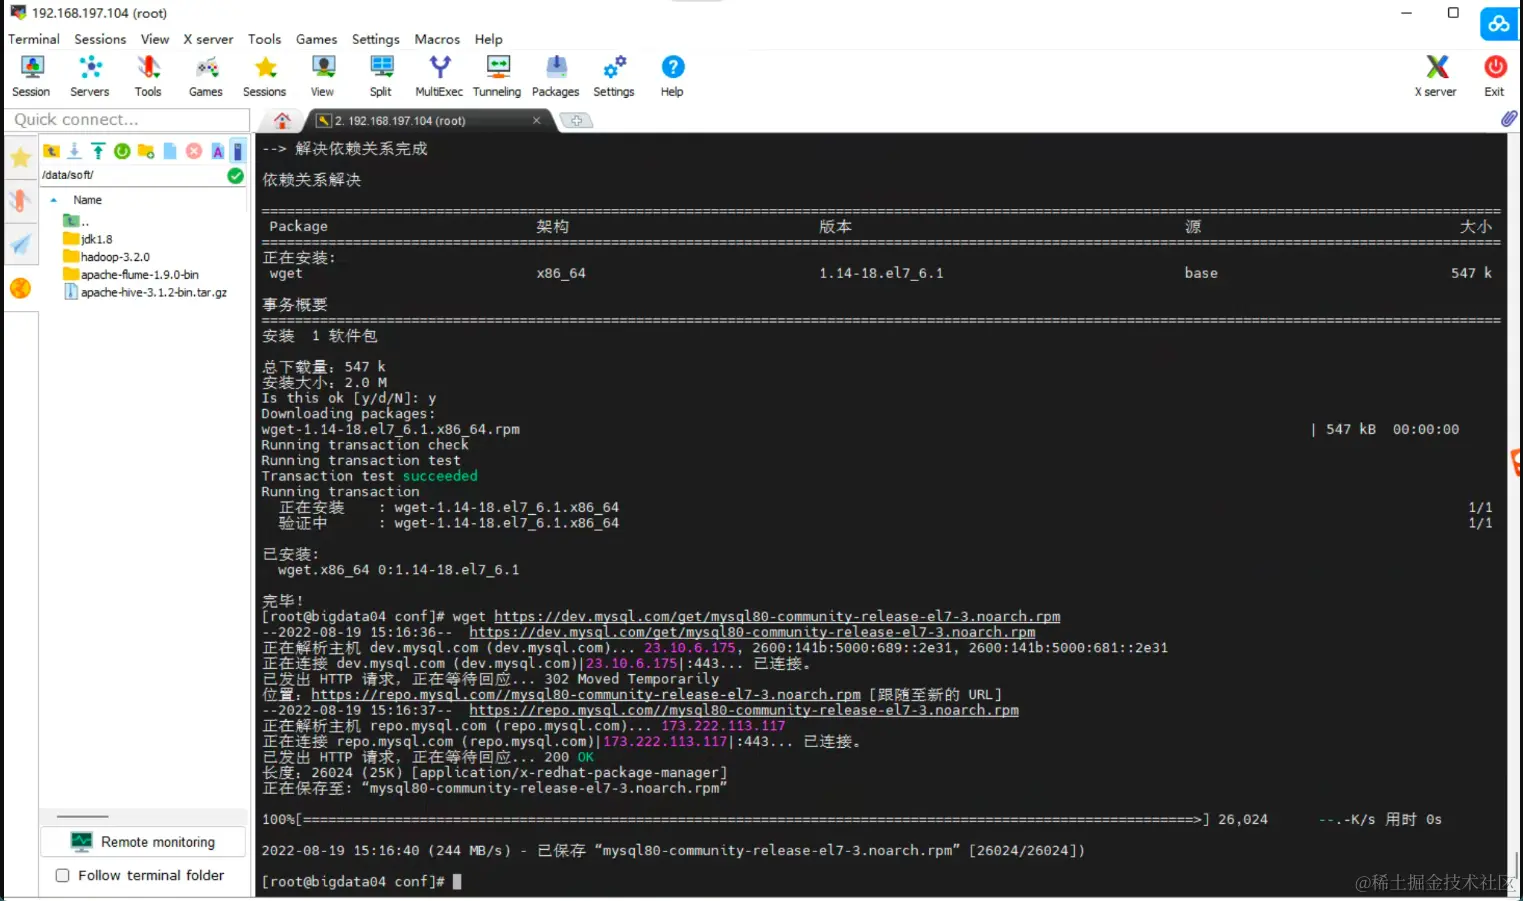Open the Sessions star sidebar tab
The image size is (1523, 901).
point(20,157)
